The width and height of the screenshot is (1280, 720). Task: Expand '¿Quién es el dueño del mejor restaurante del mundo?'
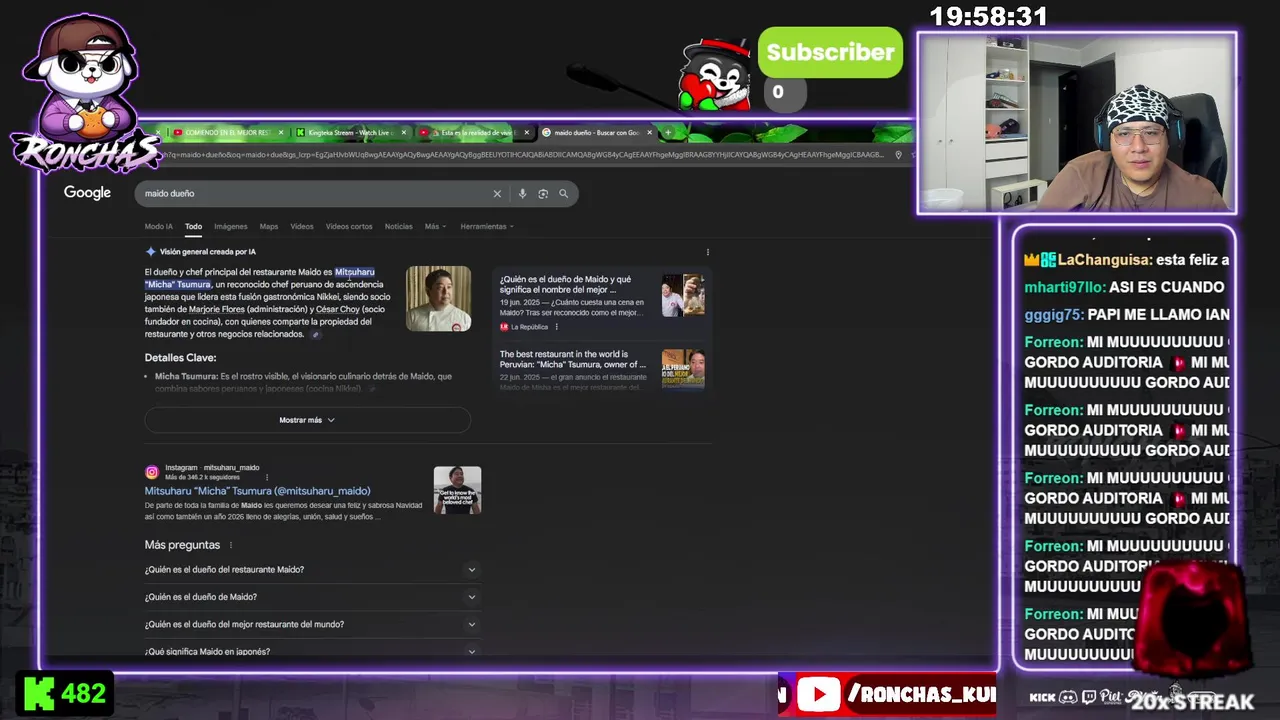pos(312,624)
